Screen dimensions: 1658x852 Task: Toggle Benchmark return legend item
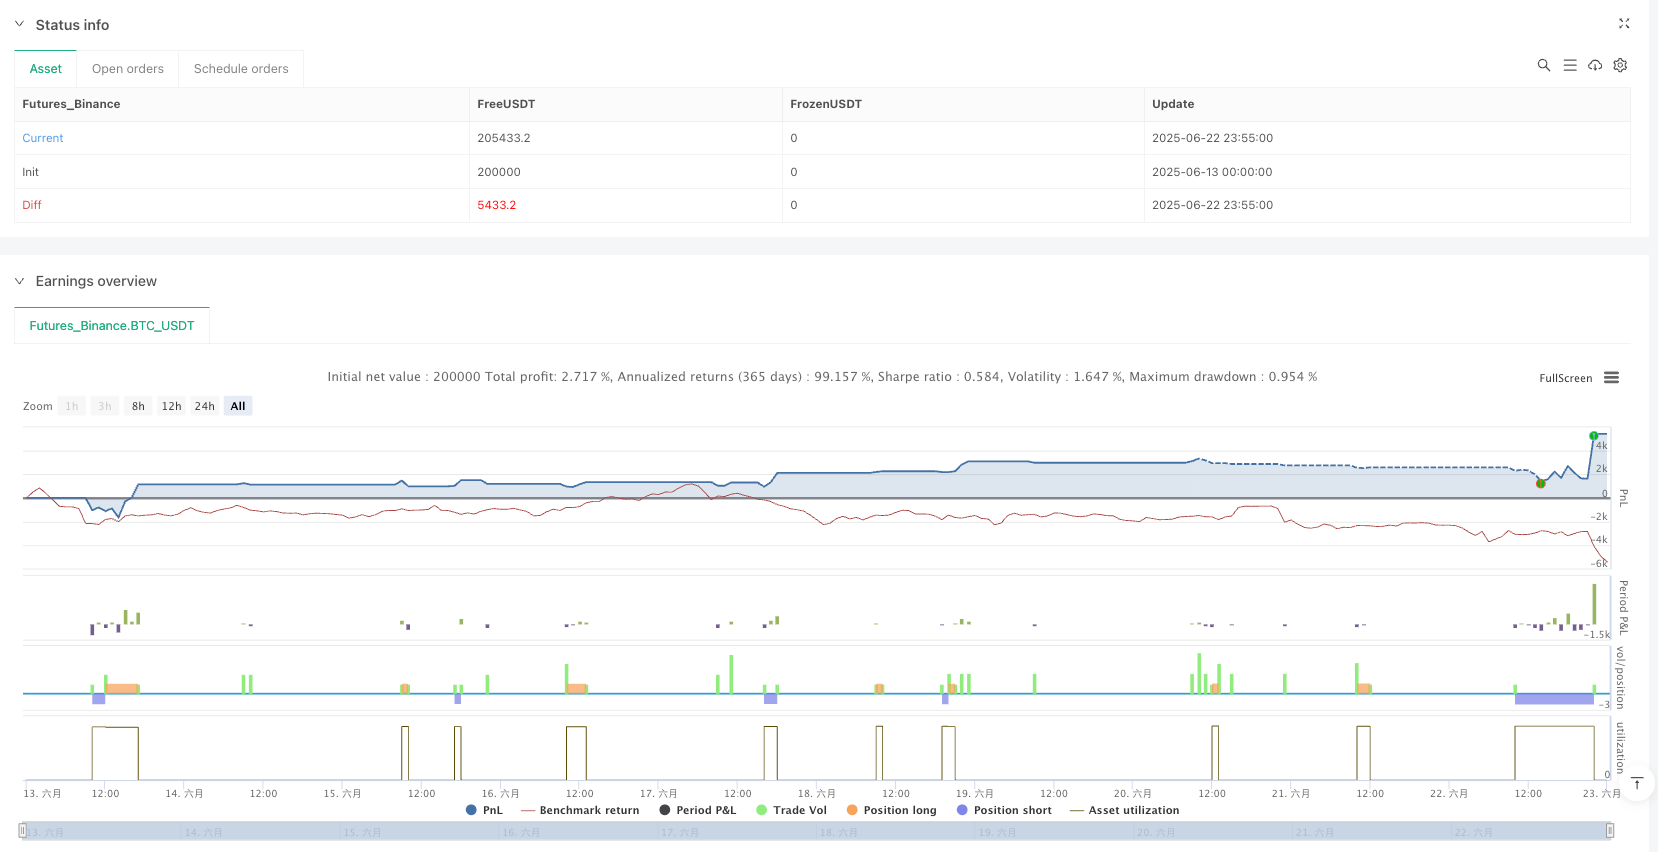(580, 810)
